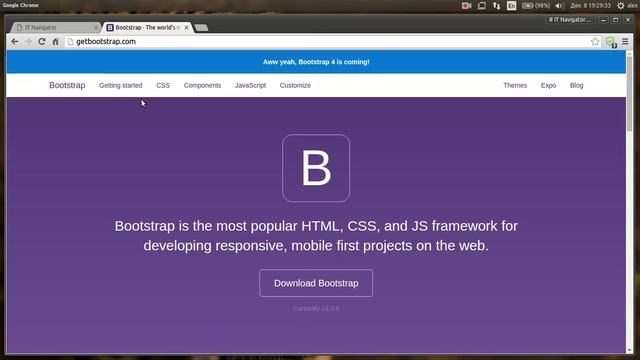Open the alex user indicator in the top panel
This screenshot has width=640, height=360.
pos(633,6)
